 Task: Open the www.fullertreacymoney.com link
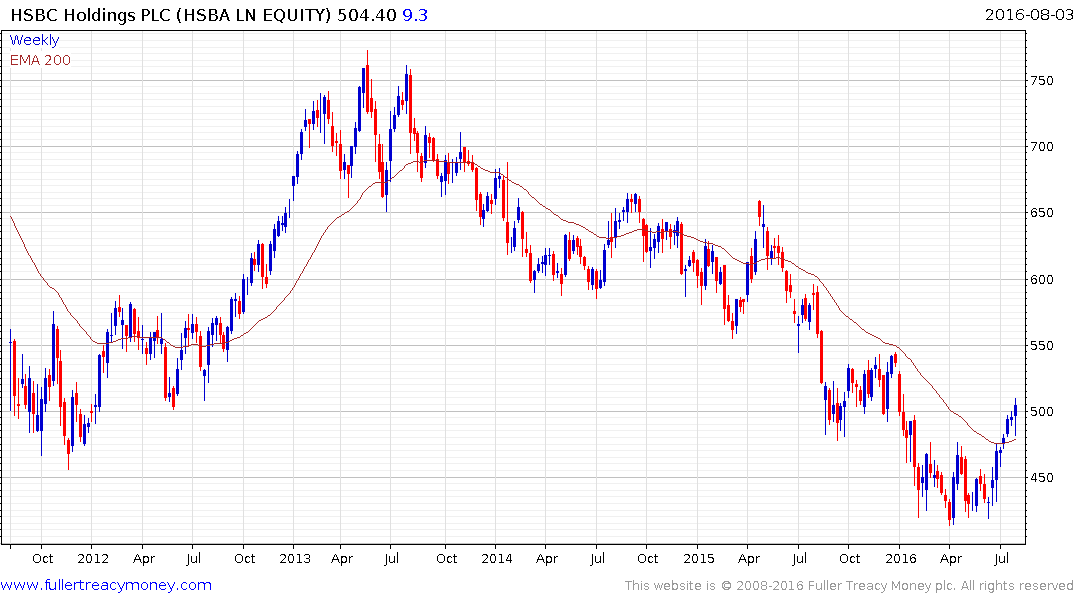coord(106,585)
